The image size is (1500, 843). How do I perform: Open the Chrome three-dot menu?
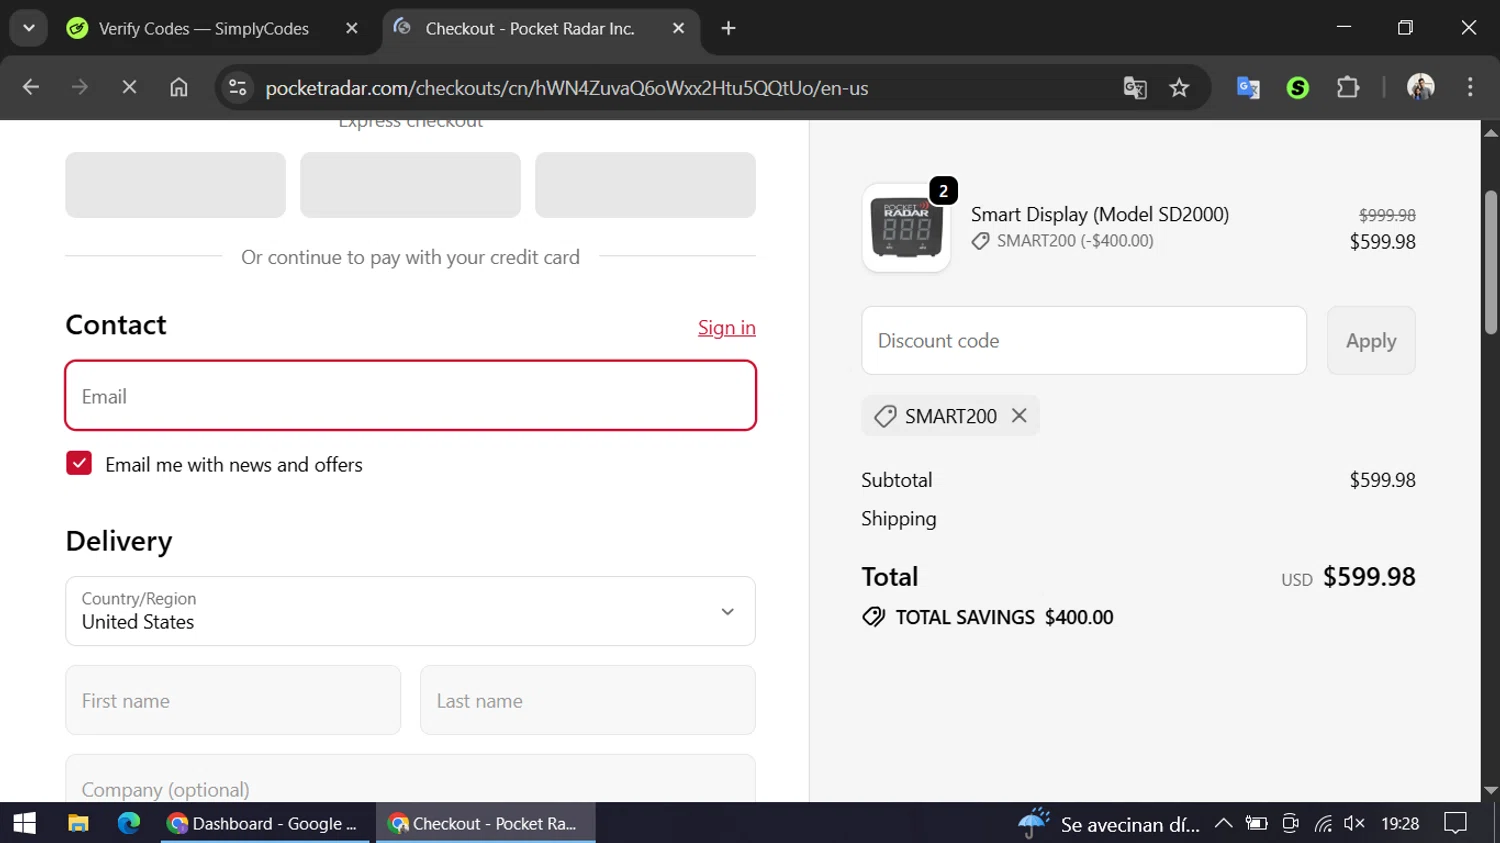(x=1470, y=88)
